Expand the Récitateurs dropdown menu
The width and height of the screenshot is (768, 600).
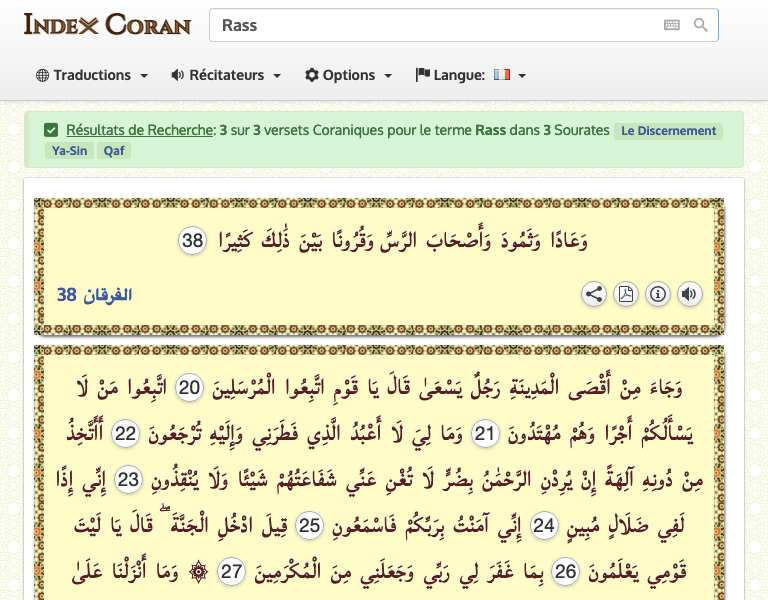tap(226, 75)
